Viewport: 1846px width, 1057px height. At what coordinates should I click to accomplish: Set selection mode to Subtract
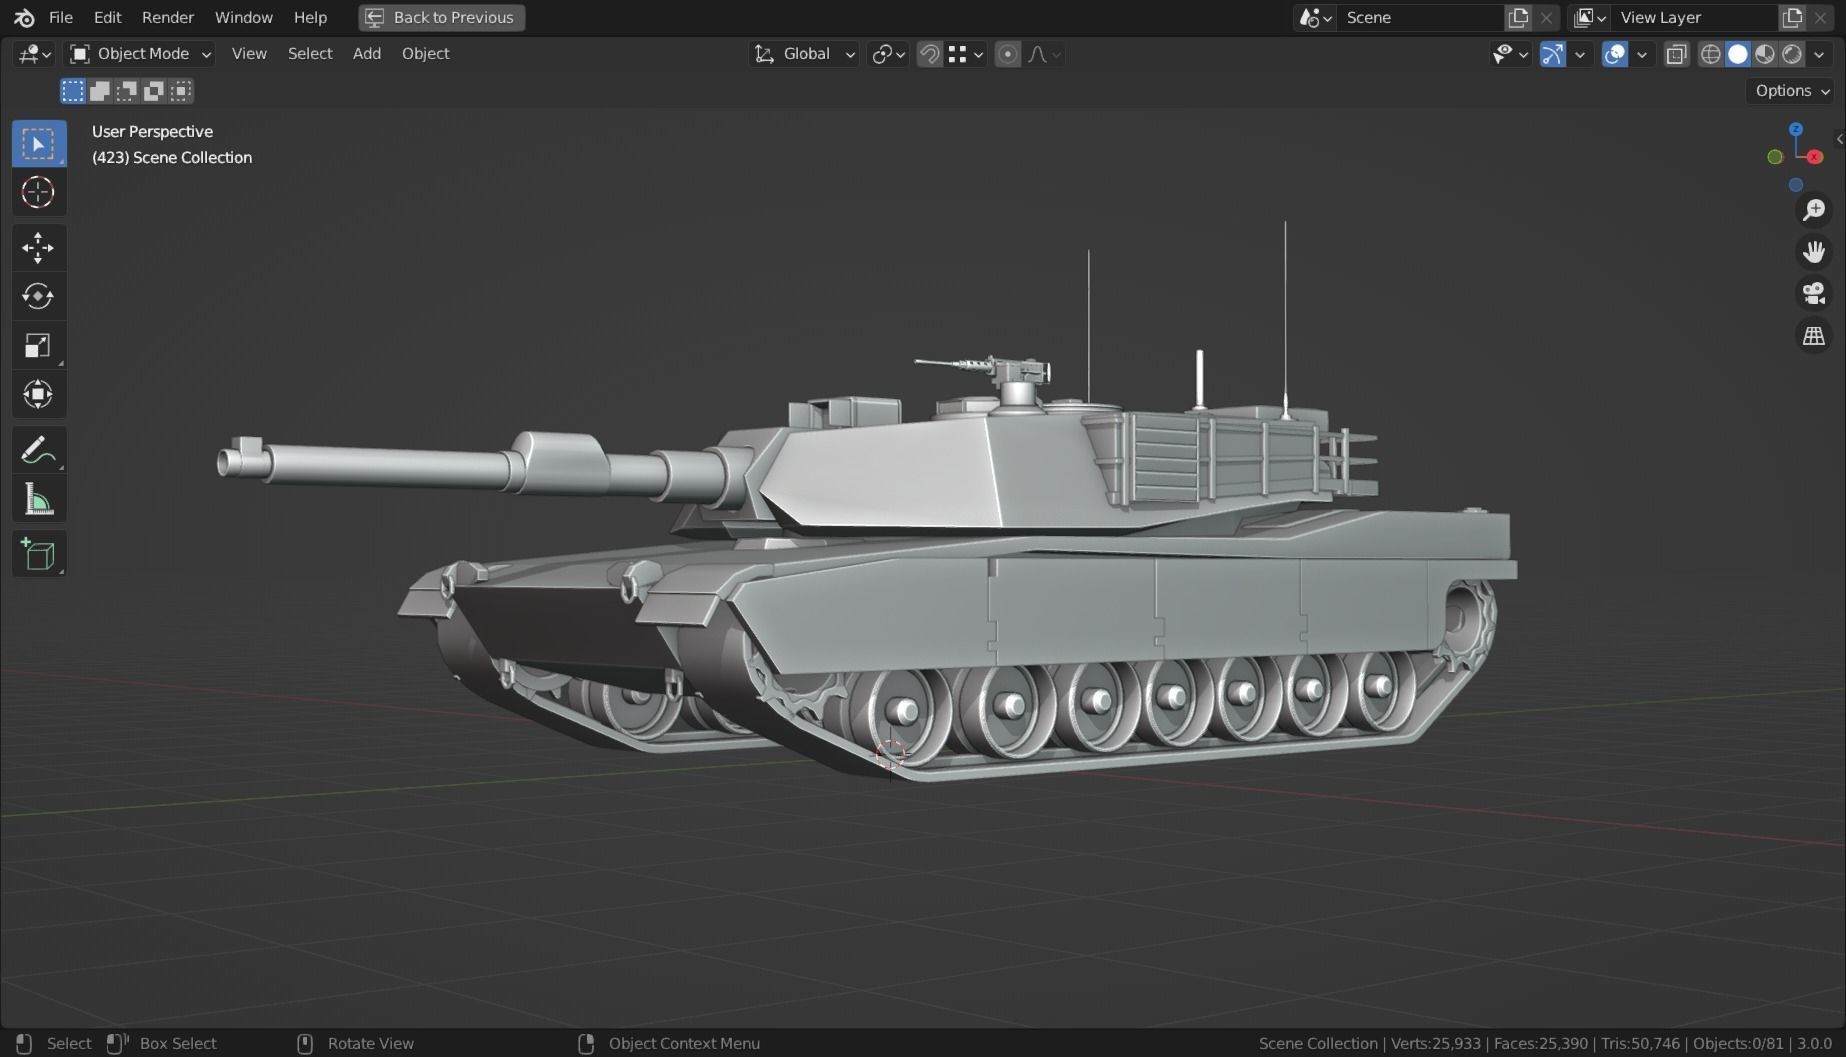tap(127, 91)
